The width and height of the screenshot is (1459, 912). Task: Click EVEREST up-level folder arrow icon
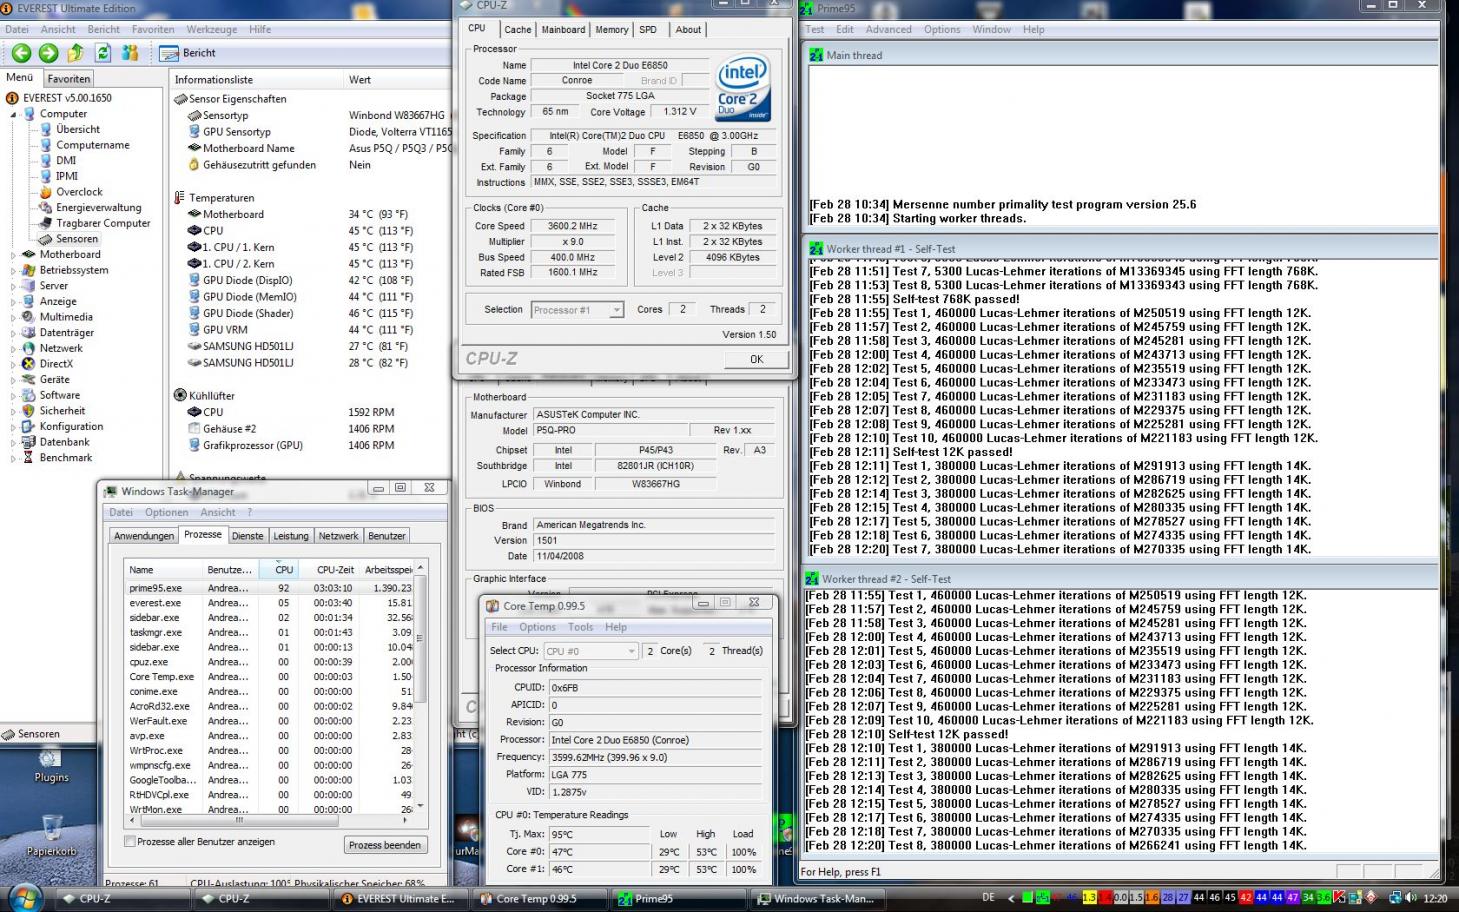coord(76,53)
